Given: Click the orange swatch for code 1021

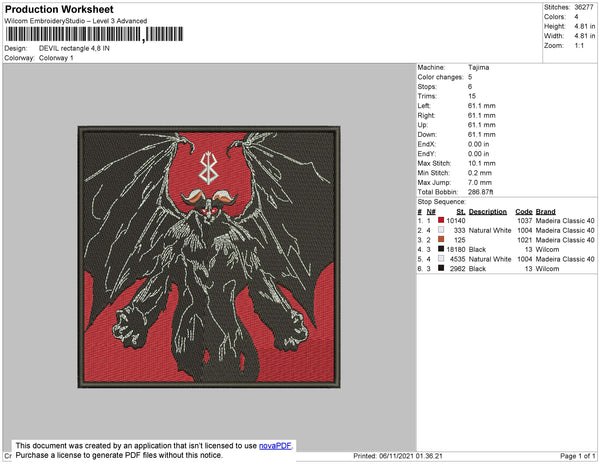Looking at the screenshot, I should [x=441, y=239].
